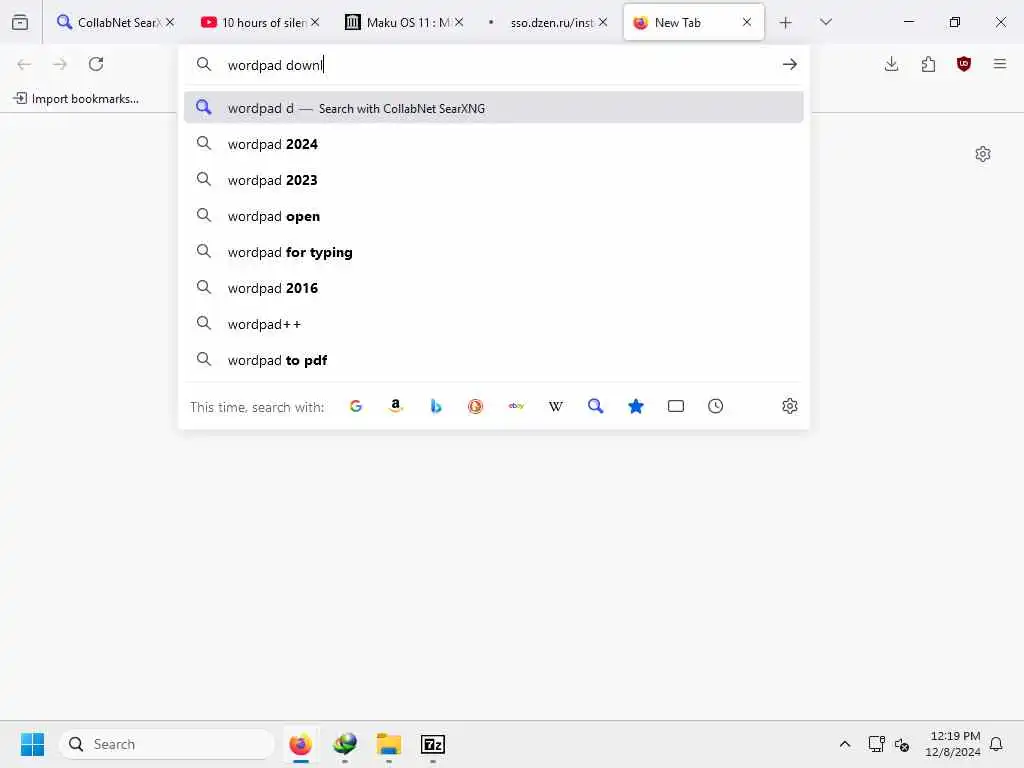
Task: Open the Downloads panel icon
Action: tap(891, 64)
